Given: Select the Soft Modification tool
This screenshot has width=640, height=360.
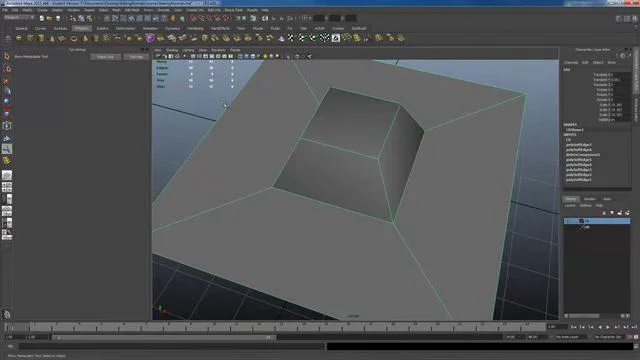Looking at the screenshot, I should point(7,138).
